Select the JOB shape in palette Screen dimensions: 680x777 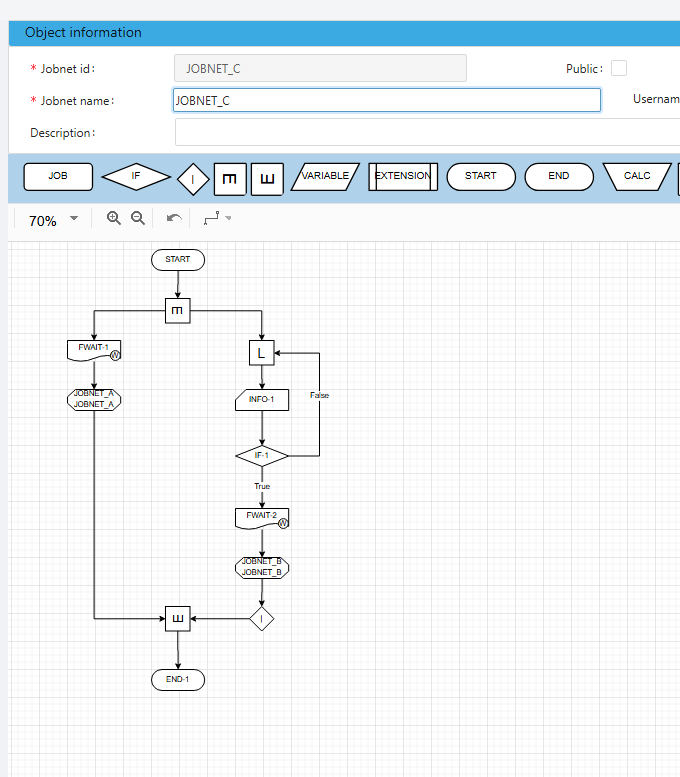click(58, 177)
